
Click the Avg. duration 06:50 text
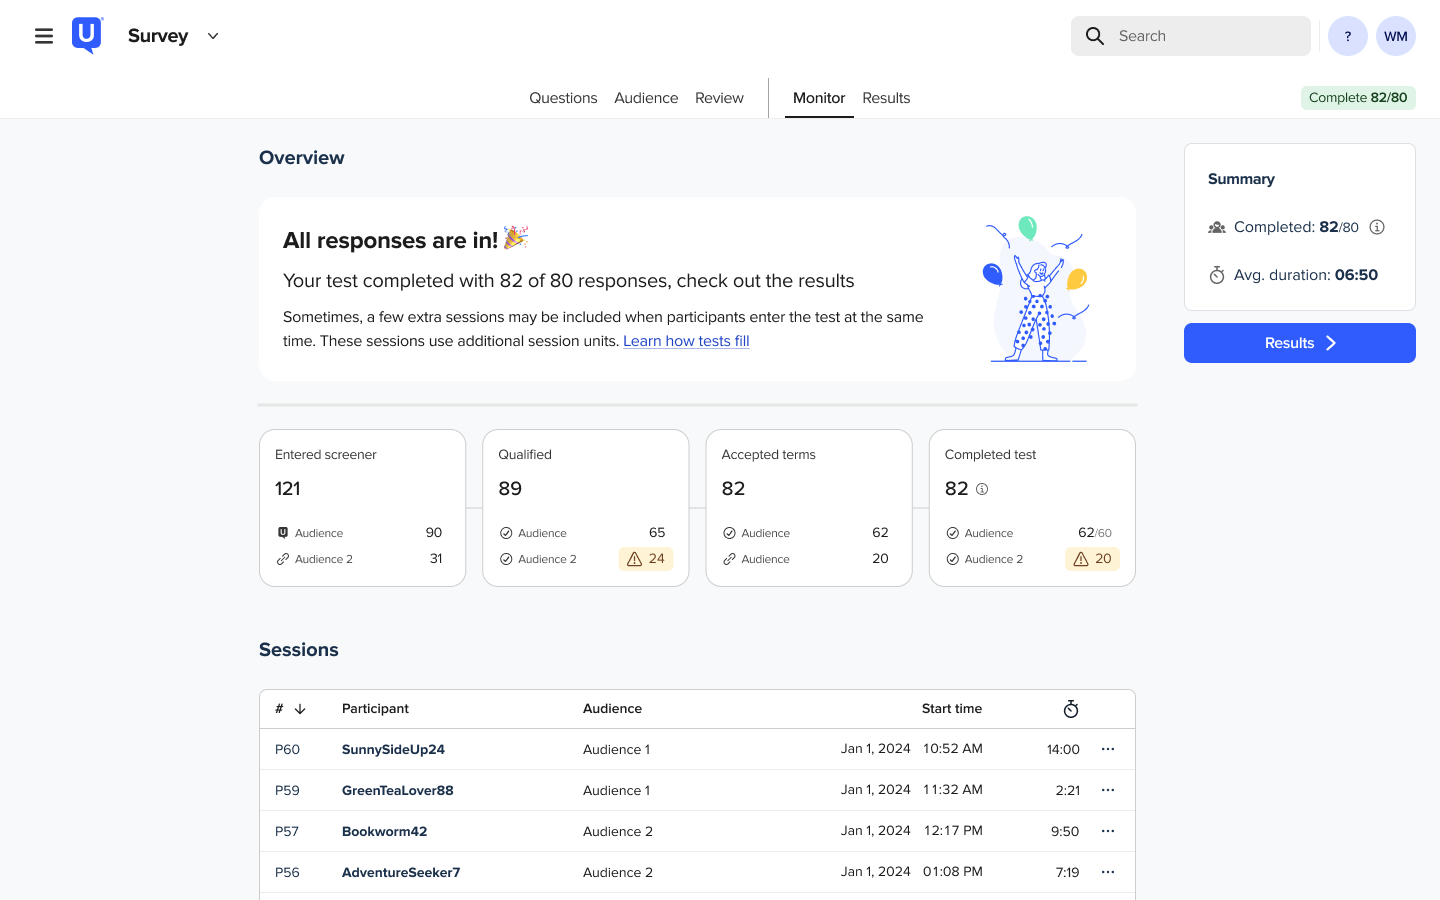(x=1306, y=275)
